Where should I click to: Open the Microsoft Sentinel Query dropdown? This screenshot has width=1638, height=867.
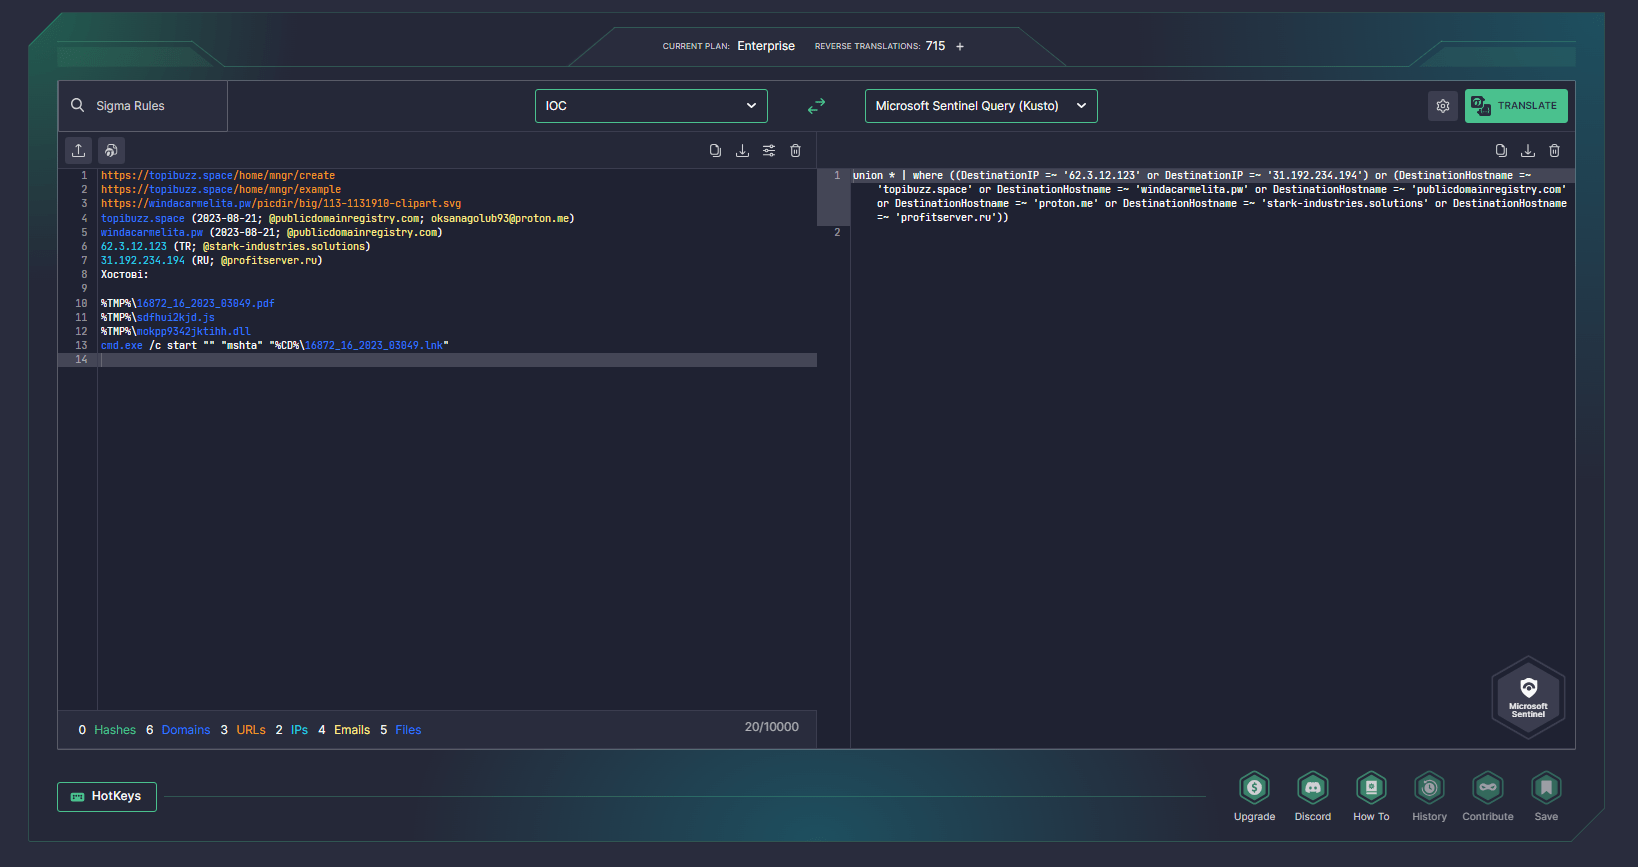[980, 106]
